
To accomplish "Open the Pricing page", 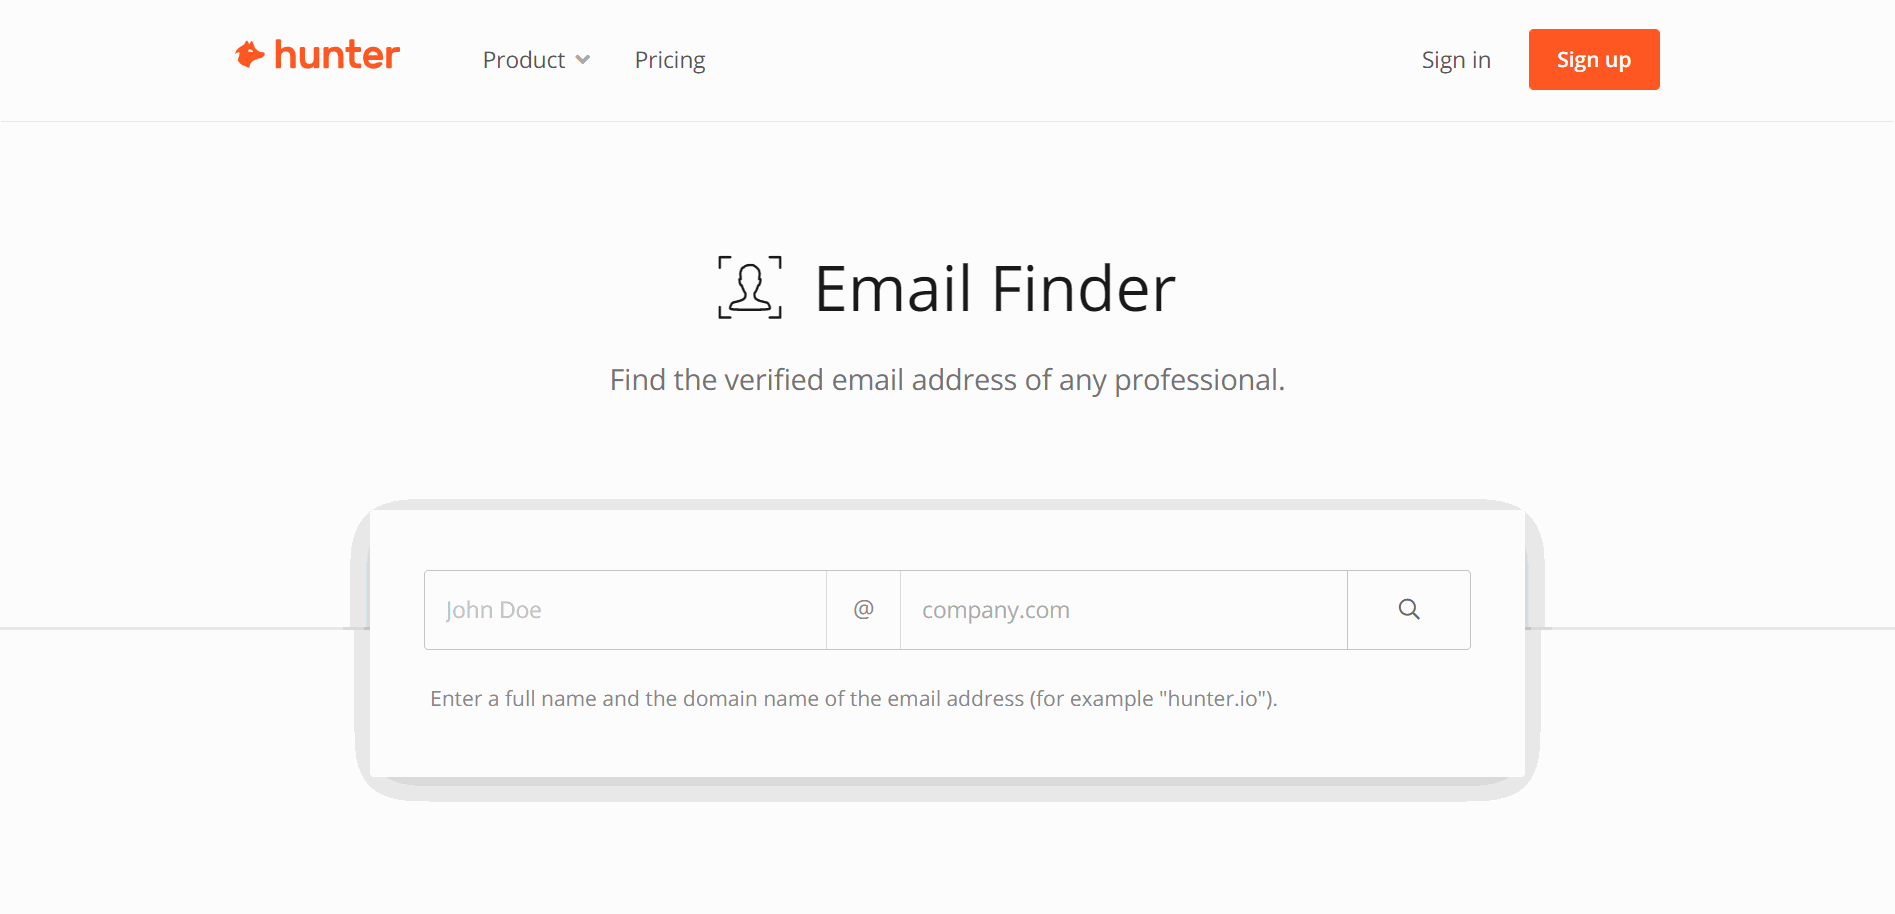I will point(669,60).
